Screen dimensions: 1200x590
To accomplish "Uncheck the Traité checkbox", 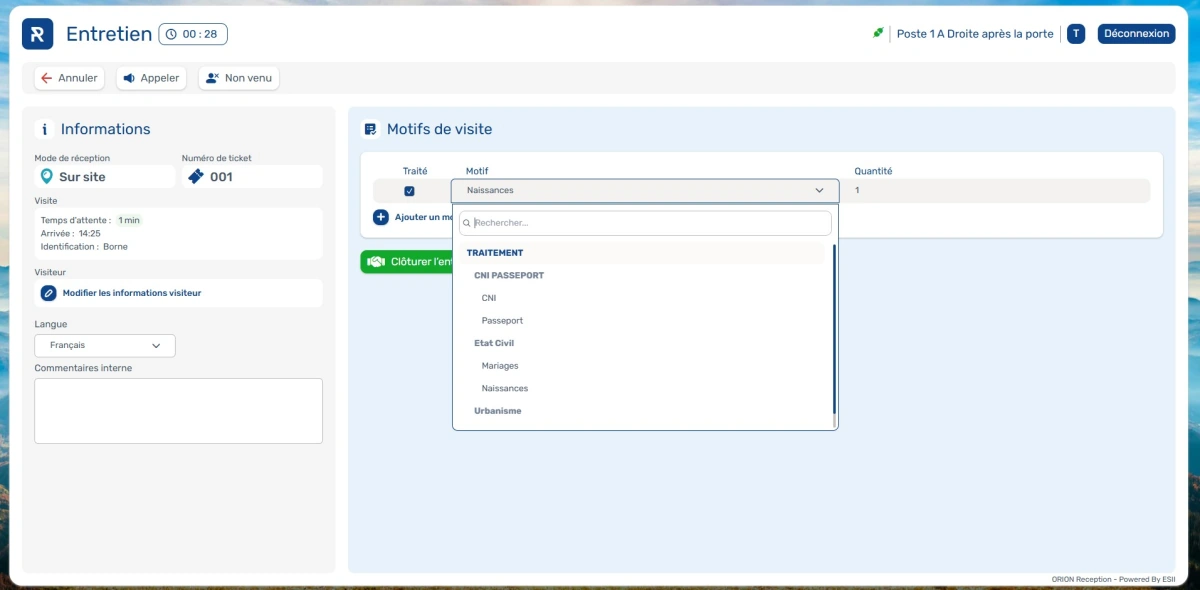I will 409,191.
